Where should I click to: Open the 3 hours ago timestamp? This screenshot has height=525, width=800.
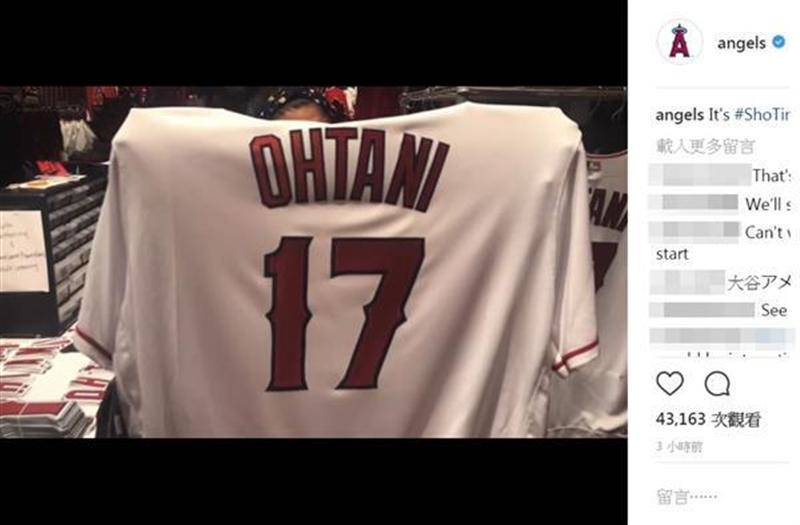(x=679, y=447)
